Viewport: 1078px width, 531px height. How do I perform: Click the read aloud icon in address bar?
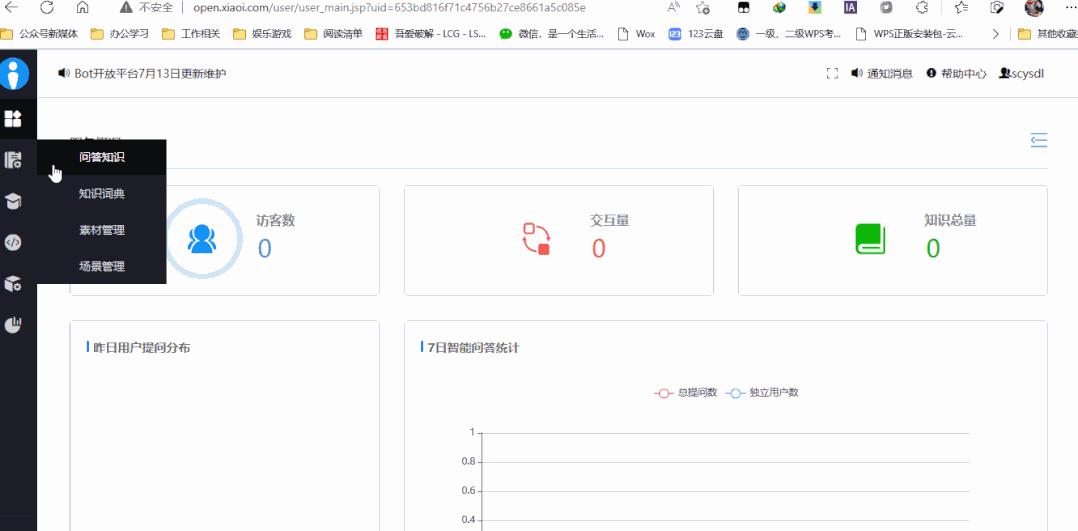click(x=674, y=8)
